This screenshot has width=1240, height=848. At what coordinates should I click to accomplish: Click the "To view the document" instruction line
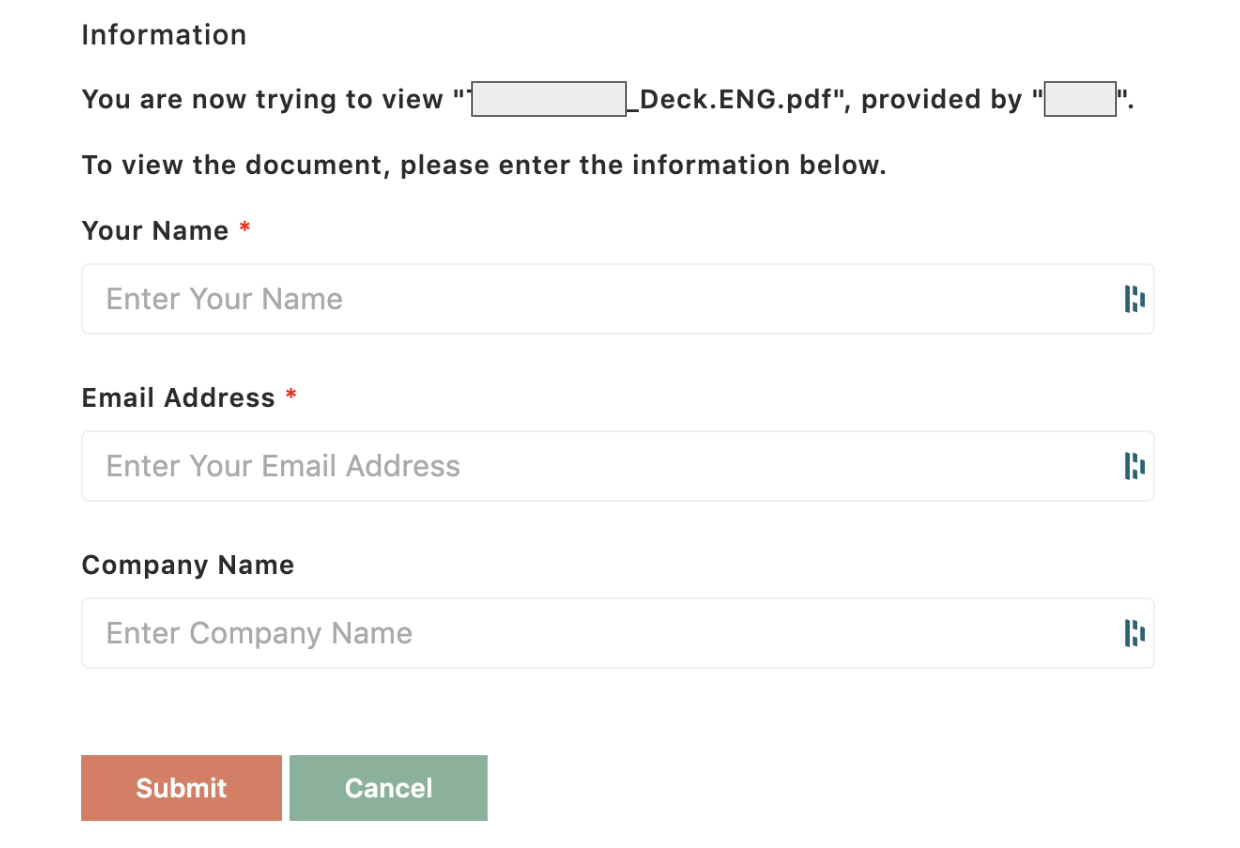(484, 165)
